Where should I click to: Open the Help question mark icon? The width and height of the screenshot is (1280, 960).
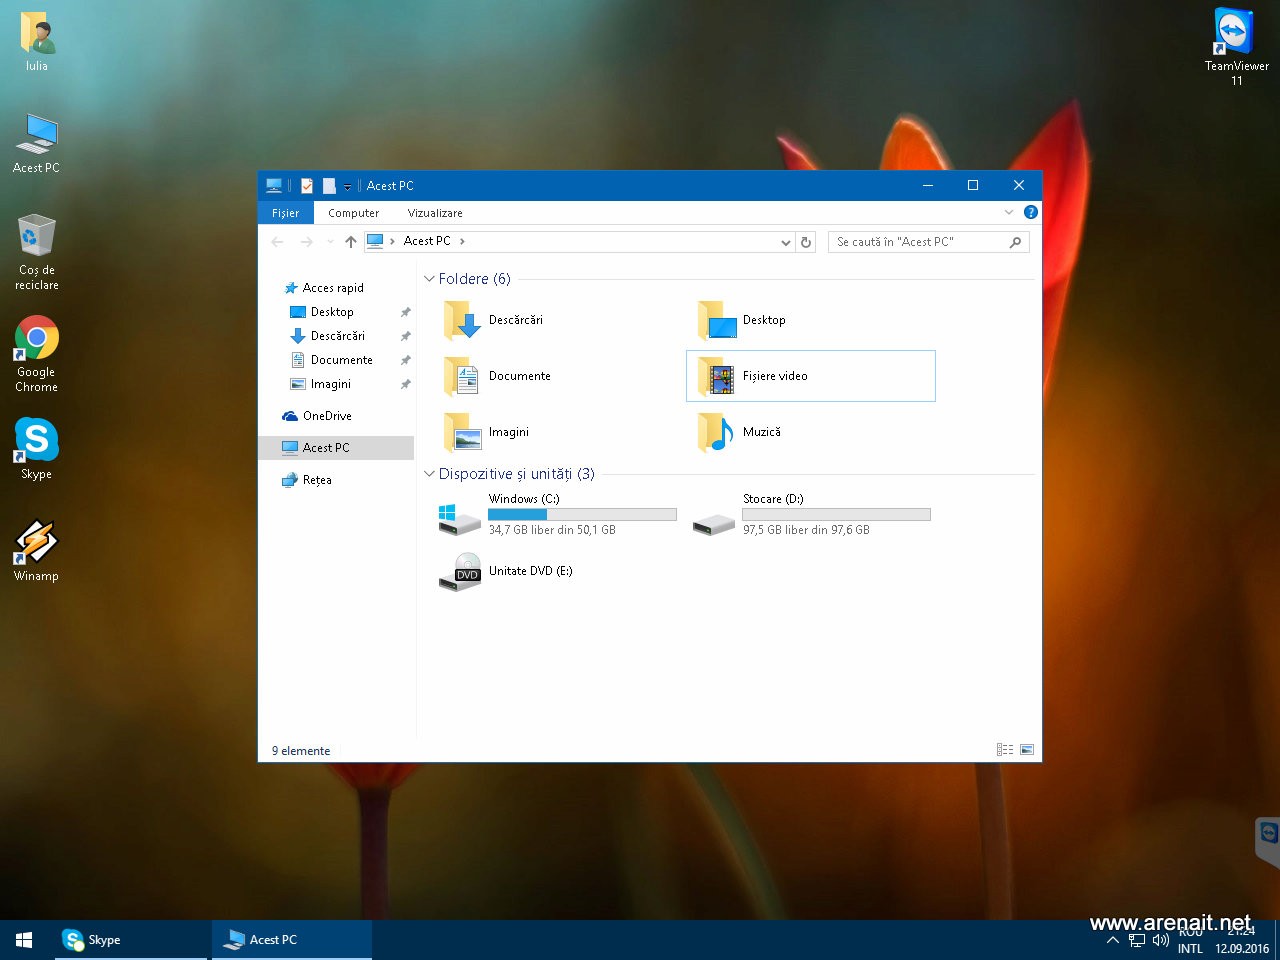(1030, 212)
